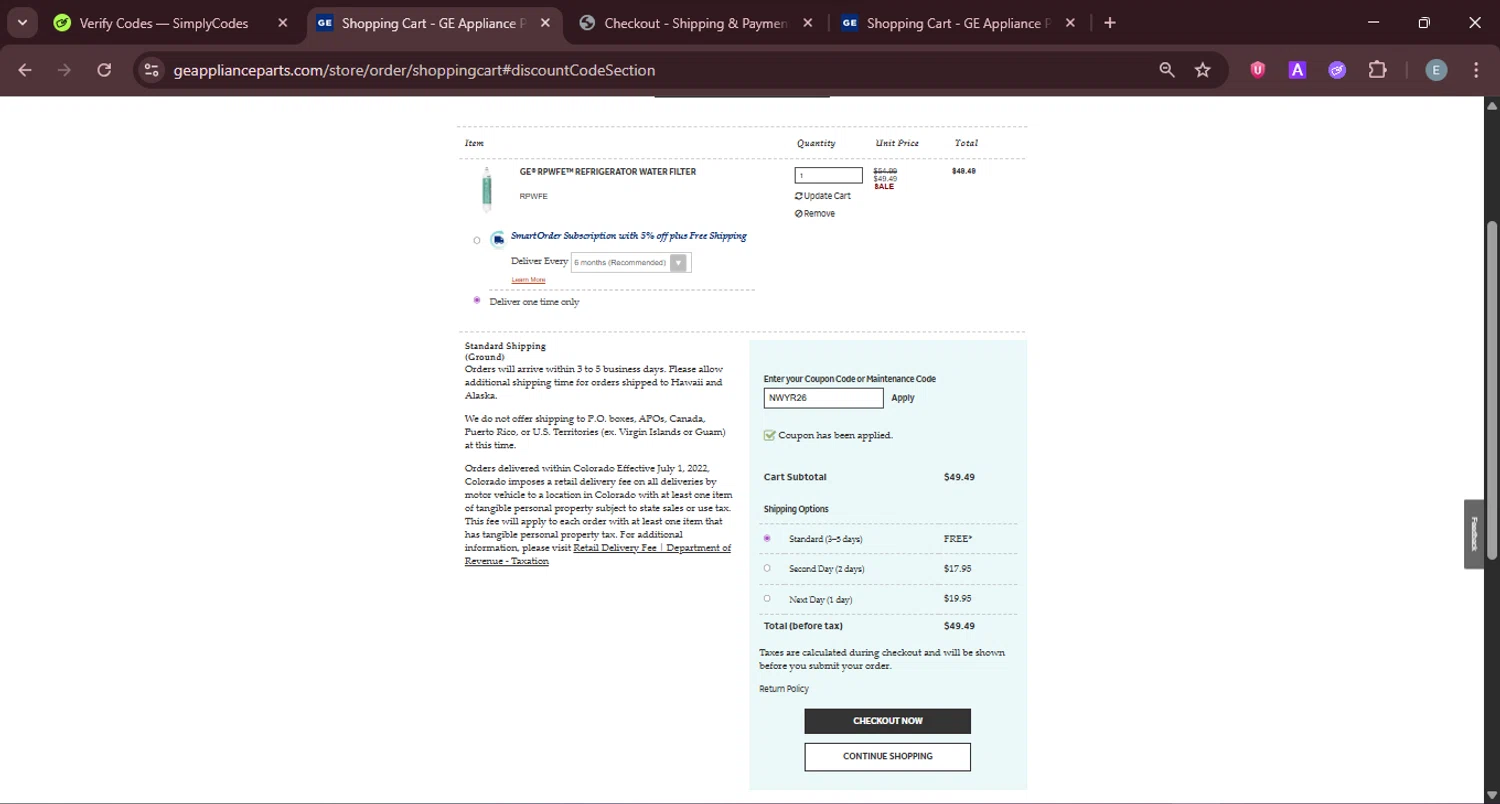Image resolution: width=1500 pixels, height=804 pixels.
Task: Click the quantity input field
Action: (x=828, y=175)
